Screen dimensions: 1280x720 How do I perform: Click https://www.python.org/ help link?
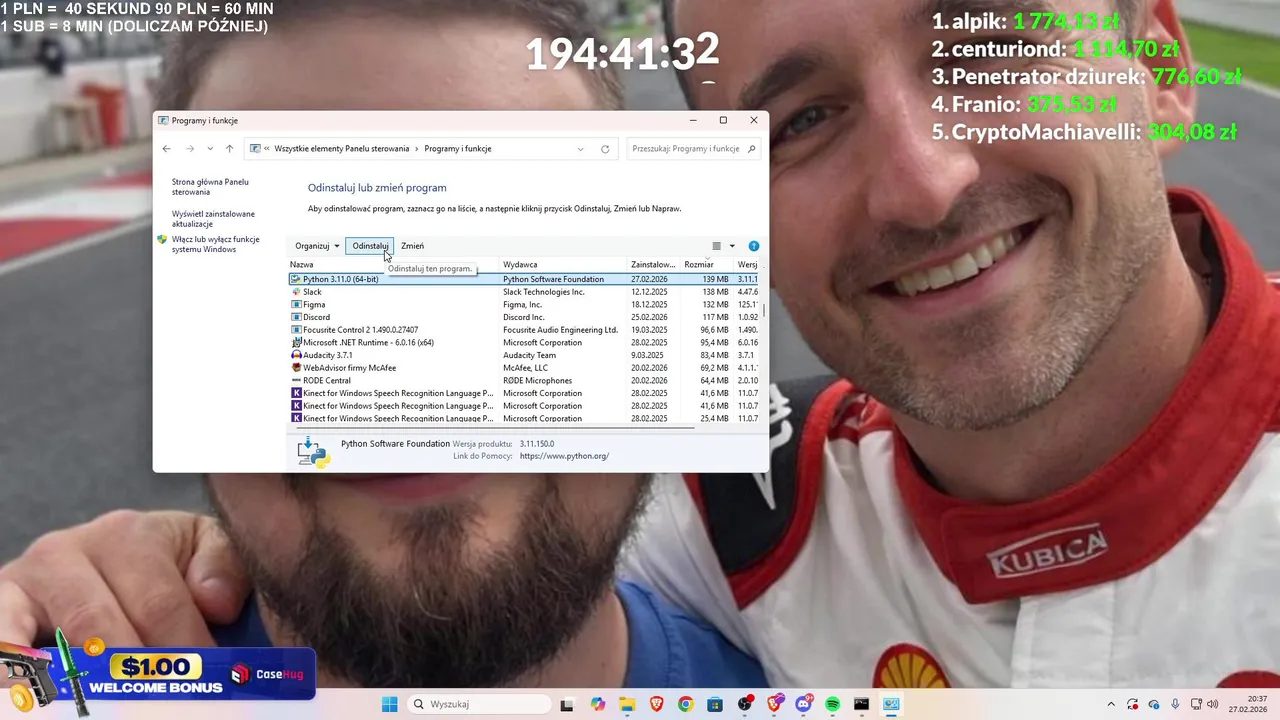[564, 456]
